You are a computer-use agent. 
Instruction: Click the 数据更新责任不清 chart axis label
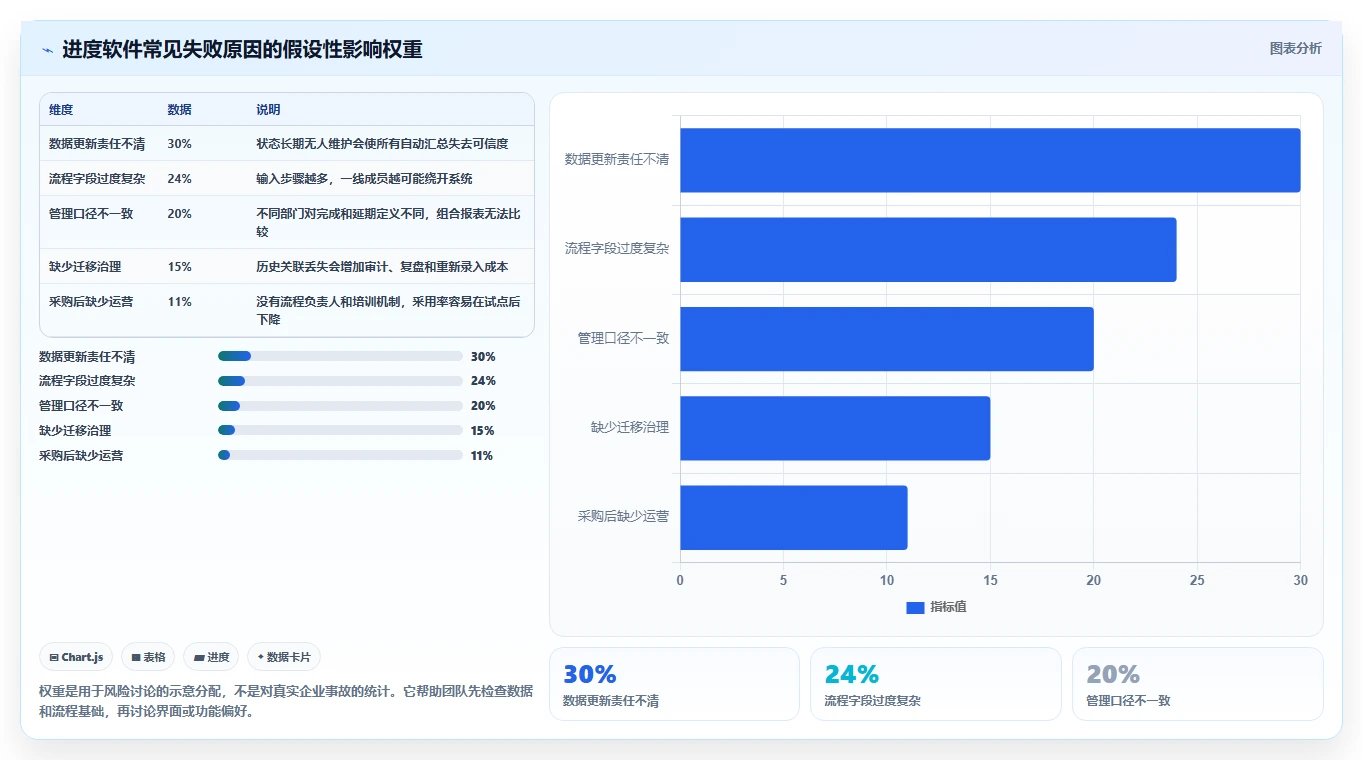coord(617,159)
